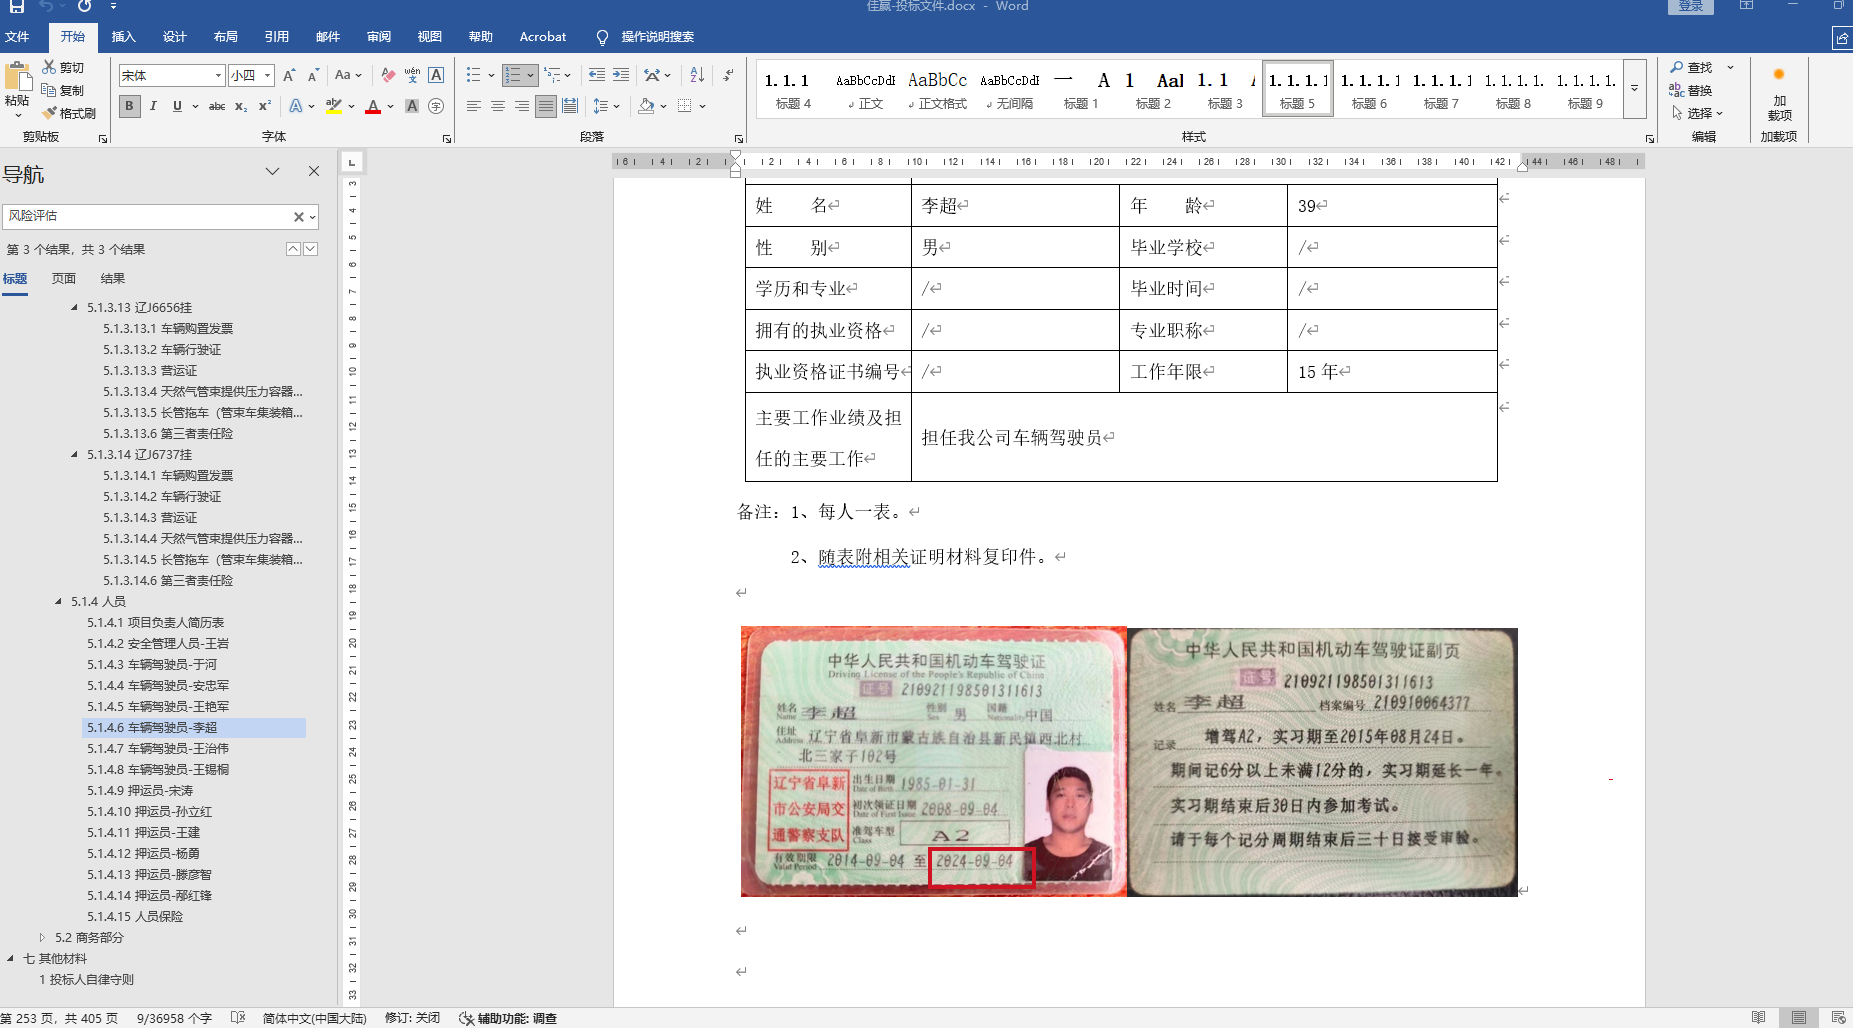The image size is (1853, 1028).
Task: Switch navigation pane to the 页面 tab
Action: tap(64, 279)
